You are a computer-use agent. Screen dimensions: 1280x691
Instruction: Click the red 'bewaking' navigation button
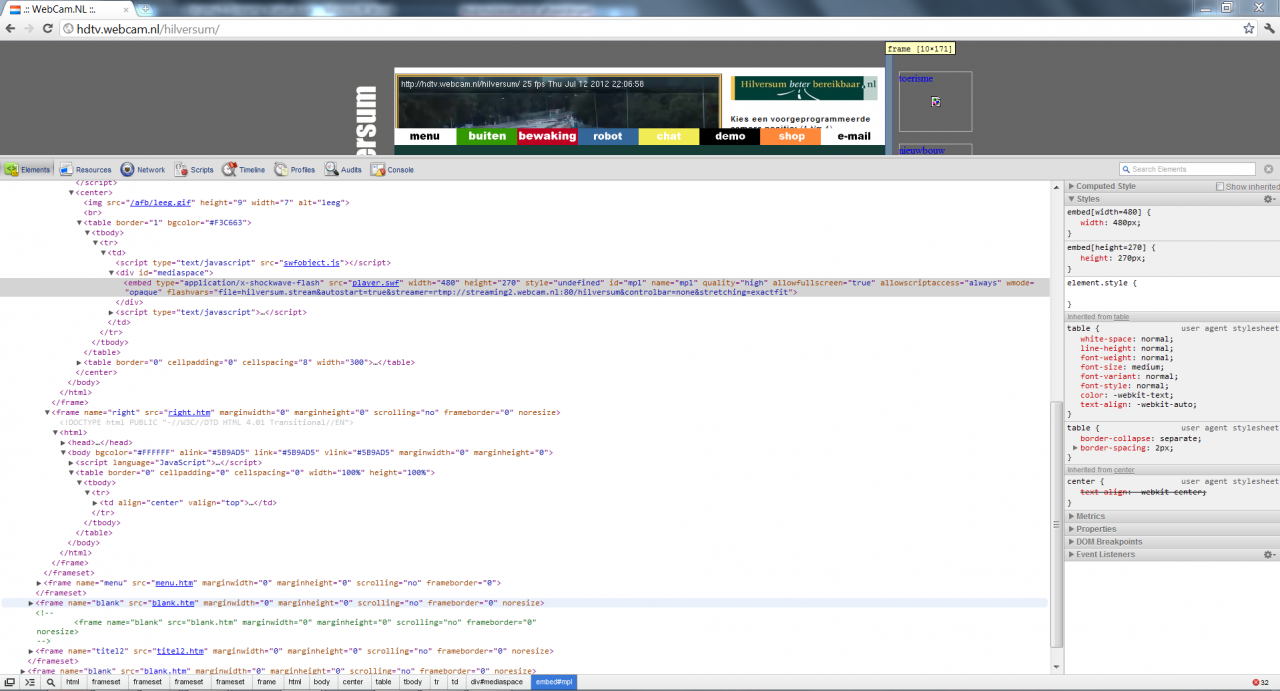(x=547, y=136)
